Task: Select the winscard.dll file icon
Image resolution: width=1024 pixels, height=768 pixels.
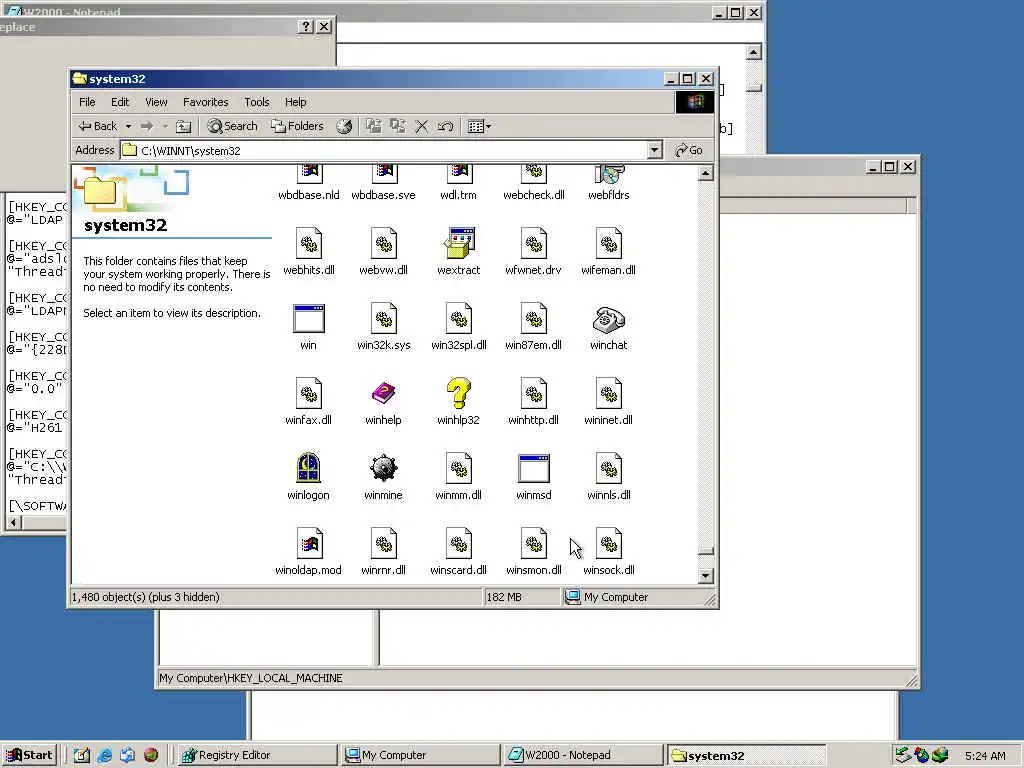Action: (458, 543)
